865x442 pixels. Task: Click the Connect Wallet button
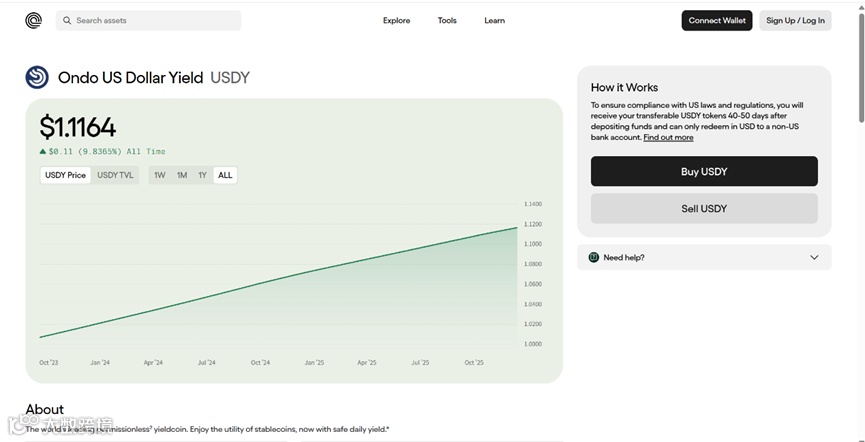click(x=717, y=20)
